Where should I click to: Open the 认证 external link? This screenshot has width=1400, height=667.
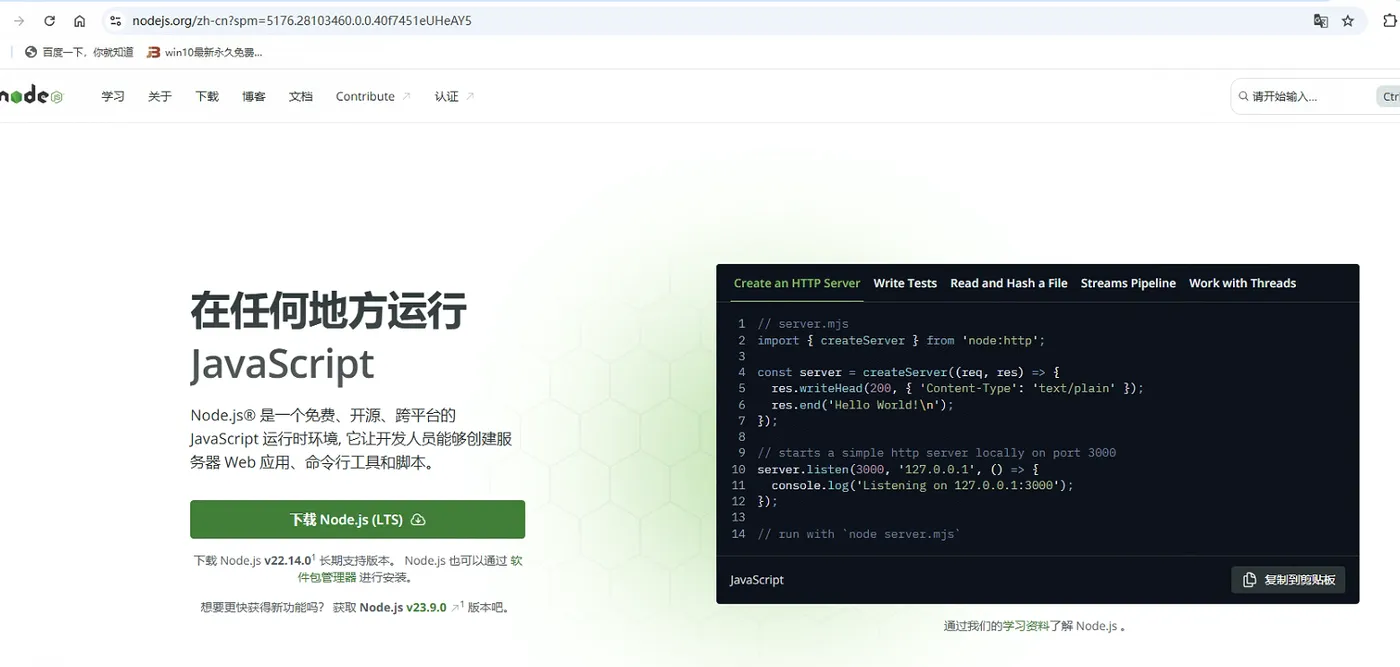pos(454,97)
